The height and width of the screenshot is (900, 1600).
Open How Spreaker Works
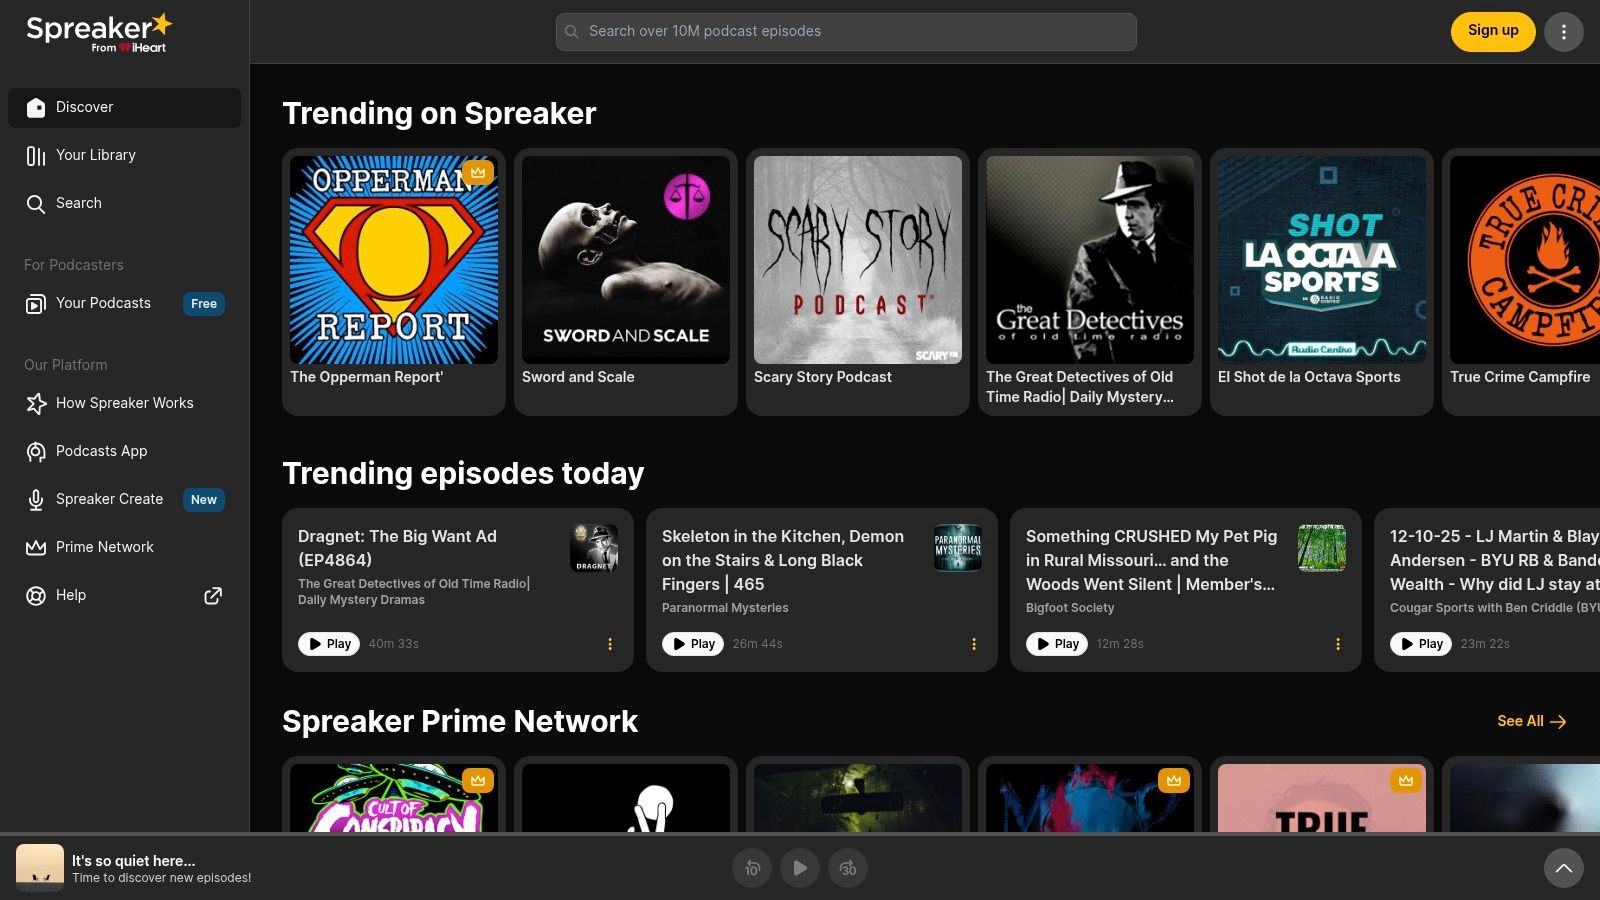pyautogui.click(x=124, y=403)
